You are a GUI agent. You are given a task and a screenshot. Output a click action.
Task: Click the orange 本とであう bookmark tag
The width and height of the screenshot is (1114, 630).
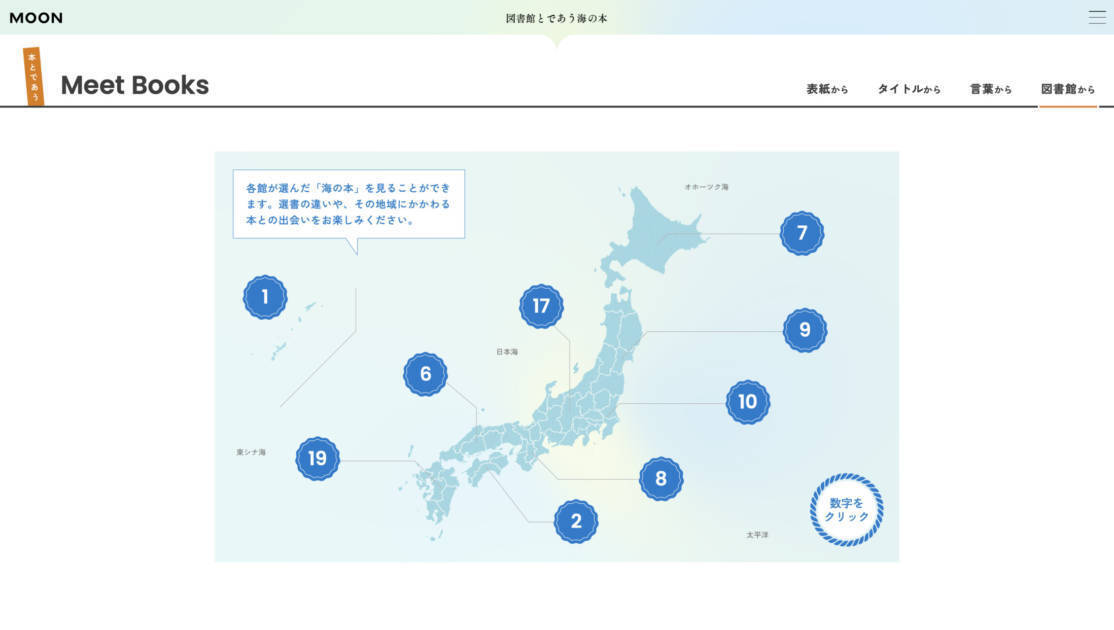(33, 77)
